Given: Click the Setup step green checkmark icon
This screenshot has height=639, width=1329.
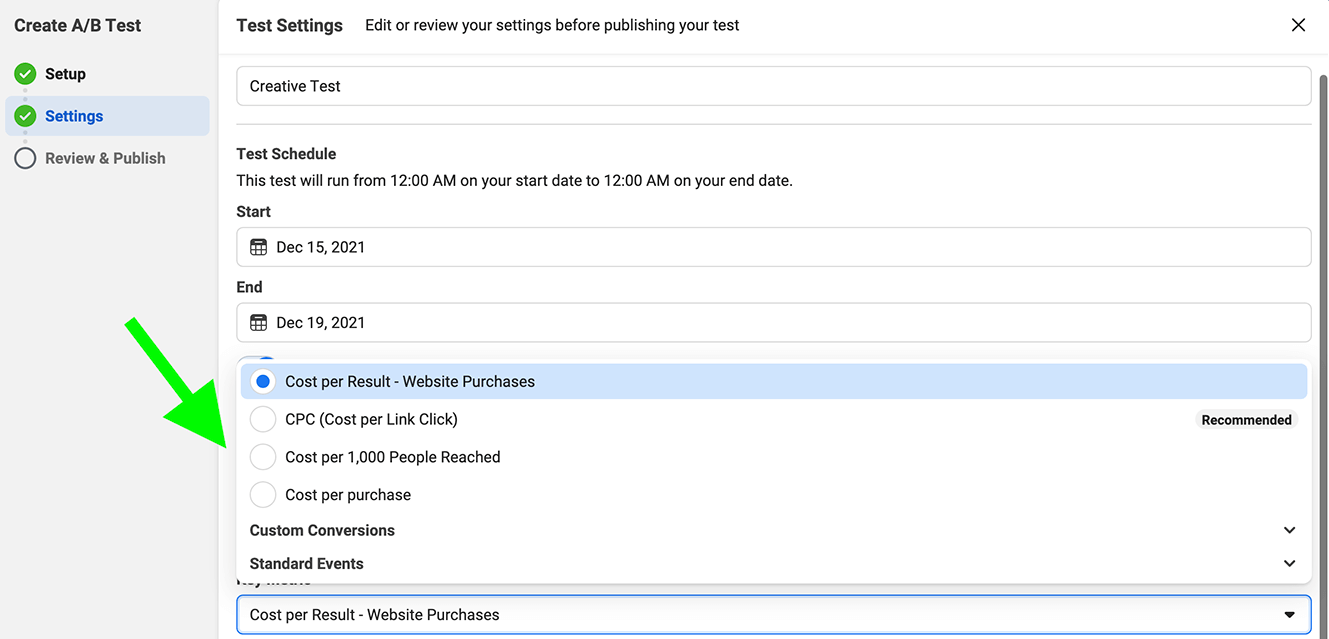Looking at the screenshot, I should 26,74.
